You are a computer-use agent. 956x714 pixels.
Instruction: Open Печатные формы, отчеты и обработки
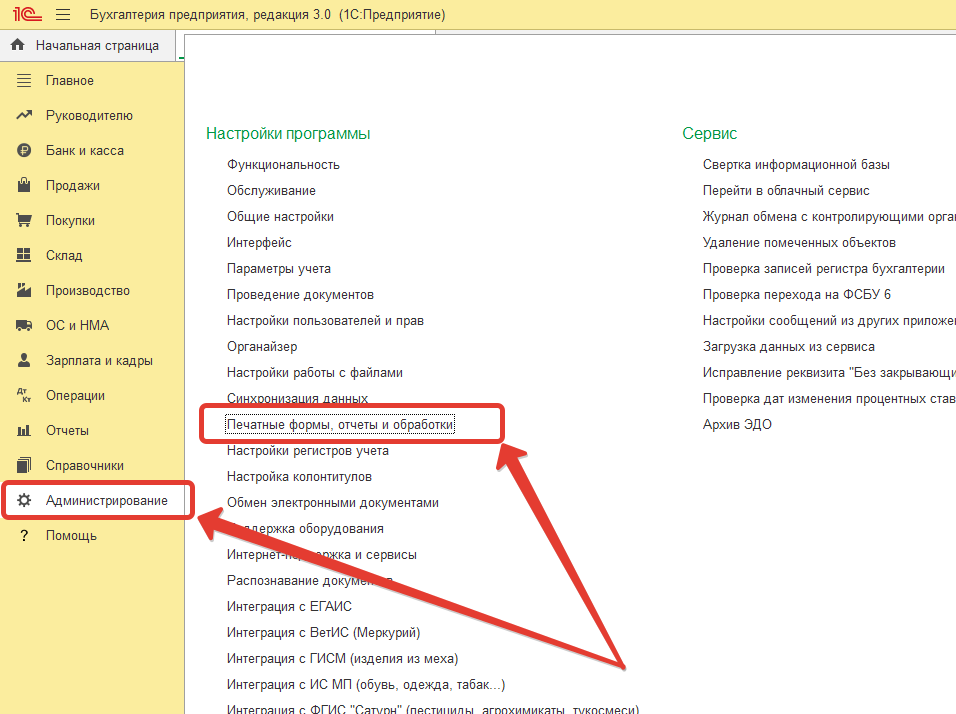pos(340,424)
